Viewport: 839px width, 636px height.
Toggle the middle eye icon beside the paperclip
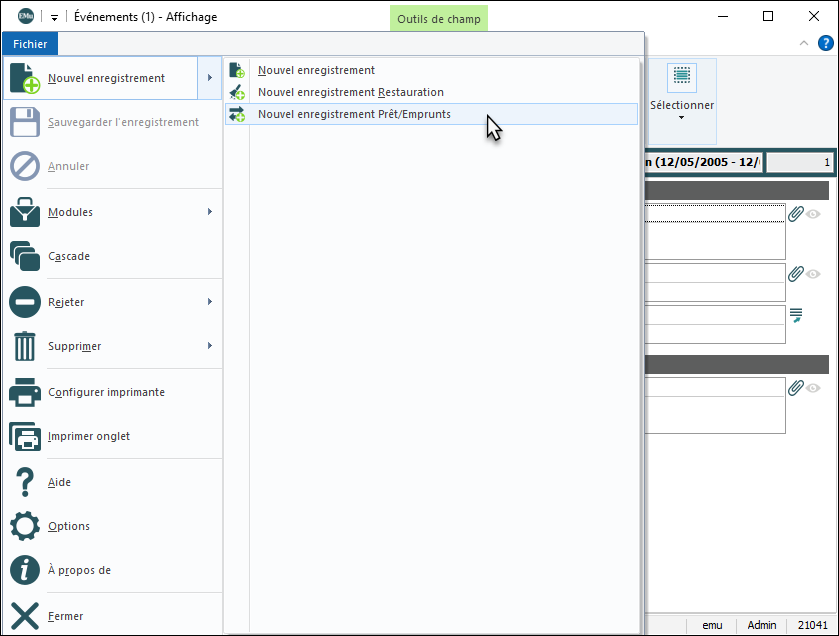[x=814, y=274]
